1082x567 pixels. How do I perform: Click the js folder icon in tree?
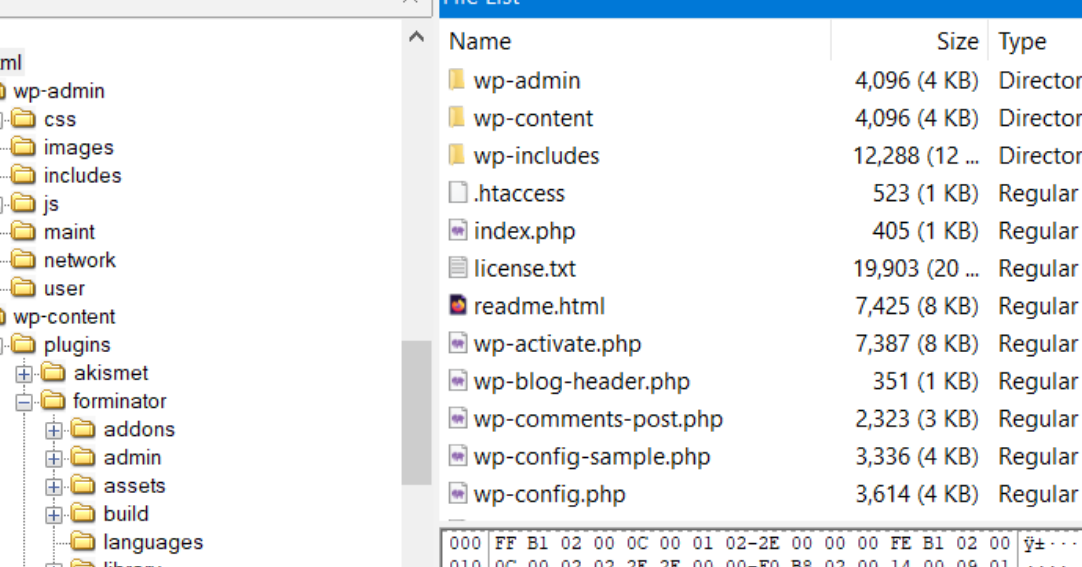point(23,203)
